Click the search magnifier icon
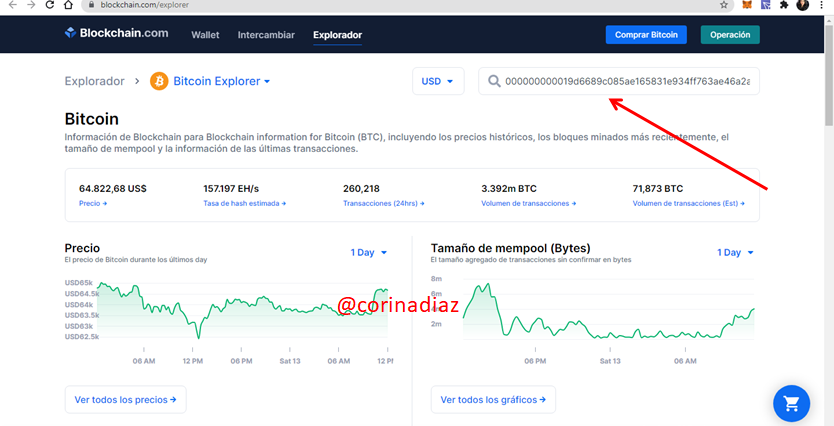 coord(494,81)
